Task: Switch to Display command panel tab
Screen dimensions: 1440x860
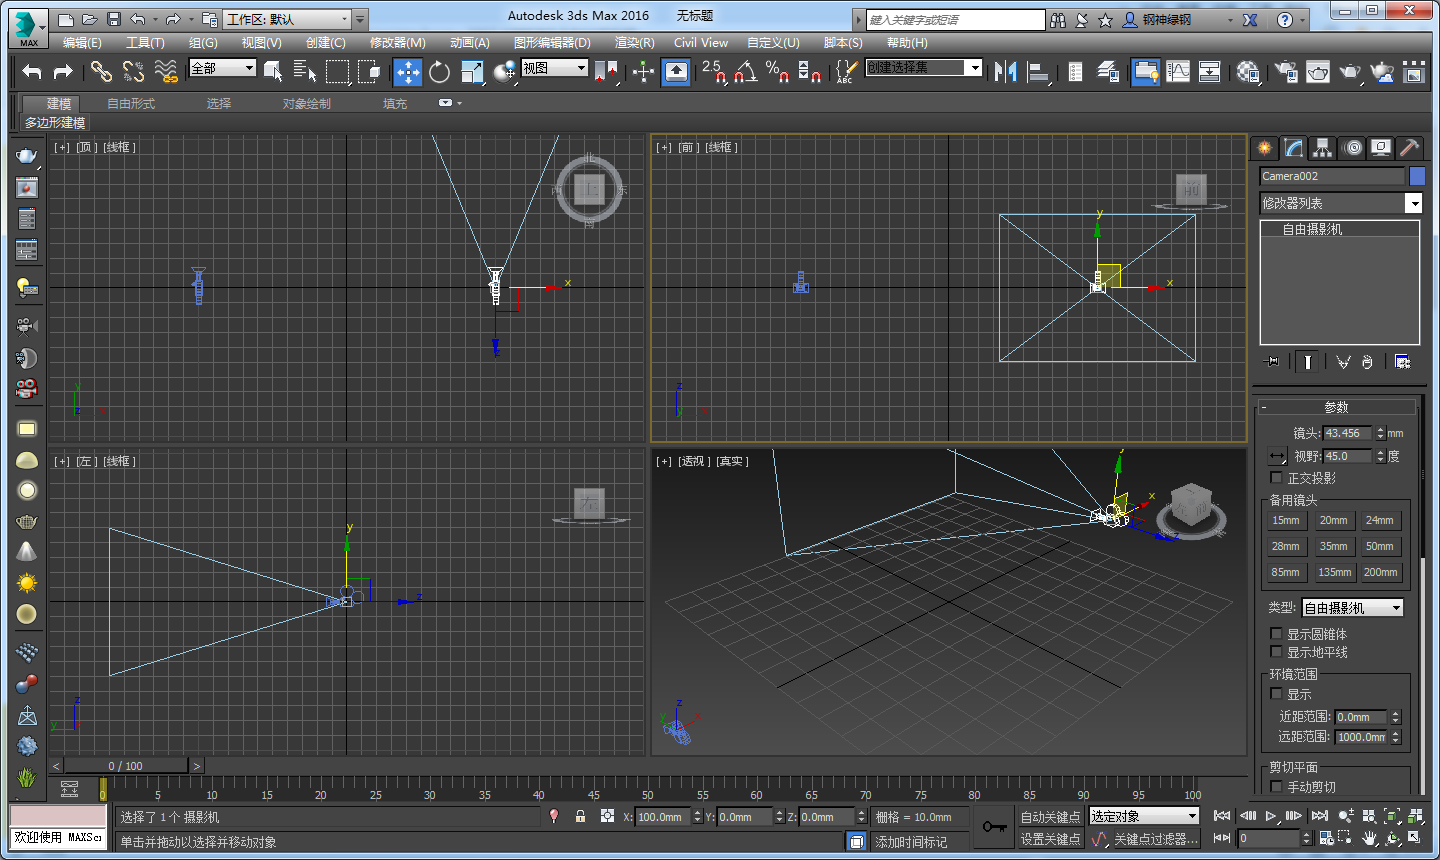Action: [x=1381, y=148]
